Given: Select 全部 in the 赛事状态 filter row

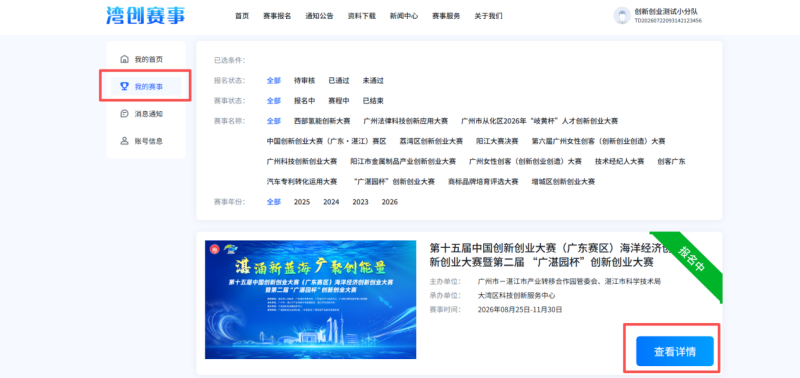Looking at the screenshot, I should click(x=273, y=100).
